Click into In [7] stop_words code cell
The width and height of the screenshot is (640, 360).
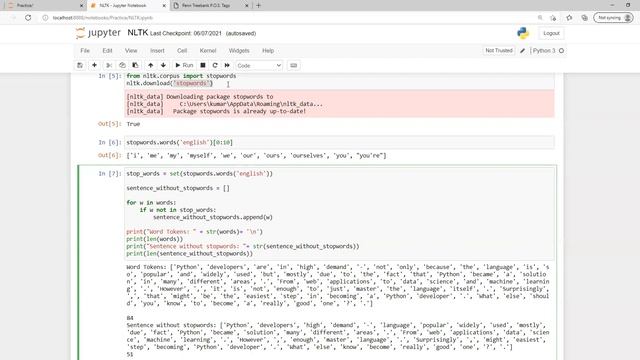pyautogui.click(x=340, y=213)
